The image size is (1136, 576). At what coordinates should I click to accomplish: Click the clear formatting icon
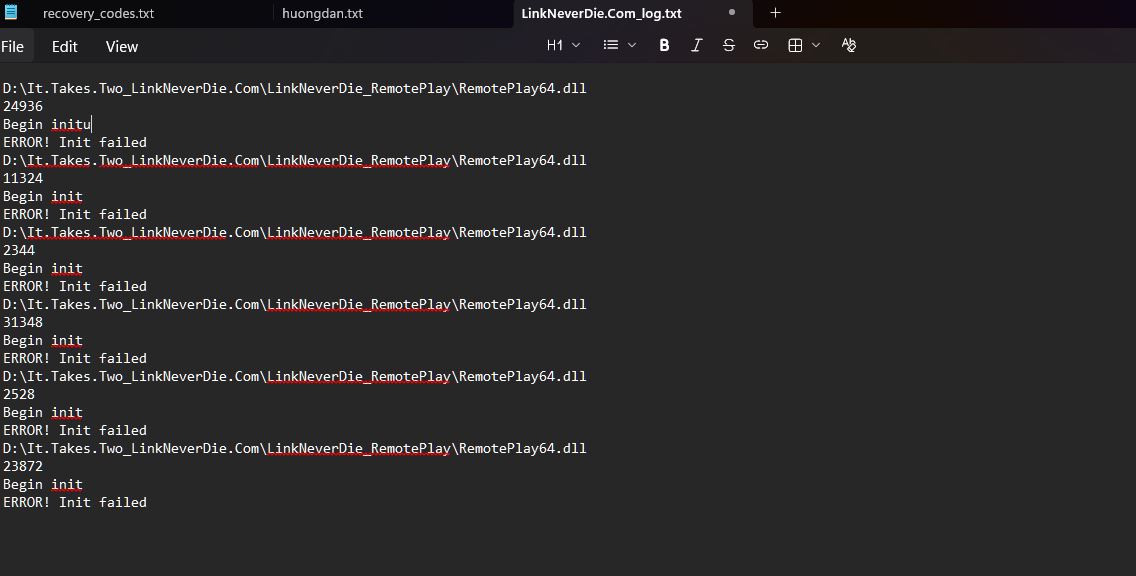[848, 45]
